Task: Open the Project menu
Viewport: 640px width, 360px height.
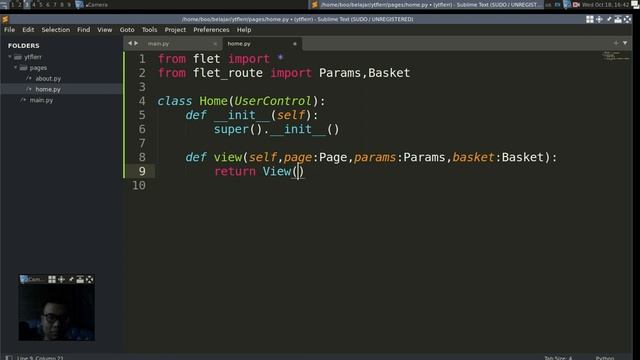Action: click(175, 30)
